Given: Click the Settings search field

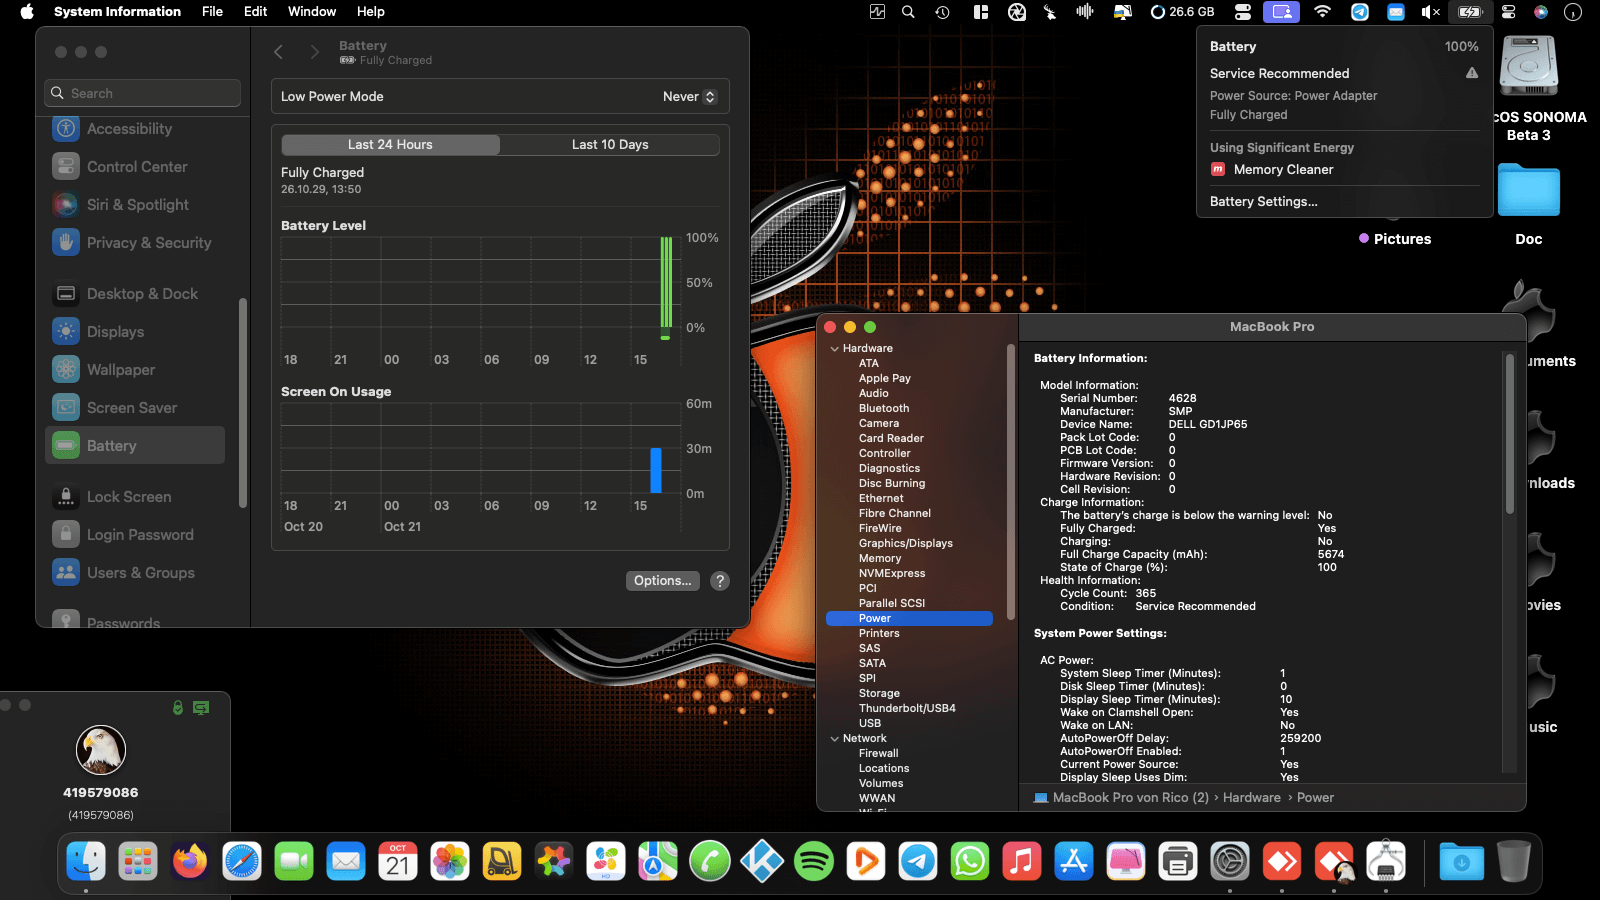Looking at the screenshot, I should tap(143, 93).
